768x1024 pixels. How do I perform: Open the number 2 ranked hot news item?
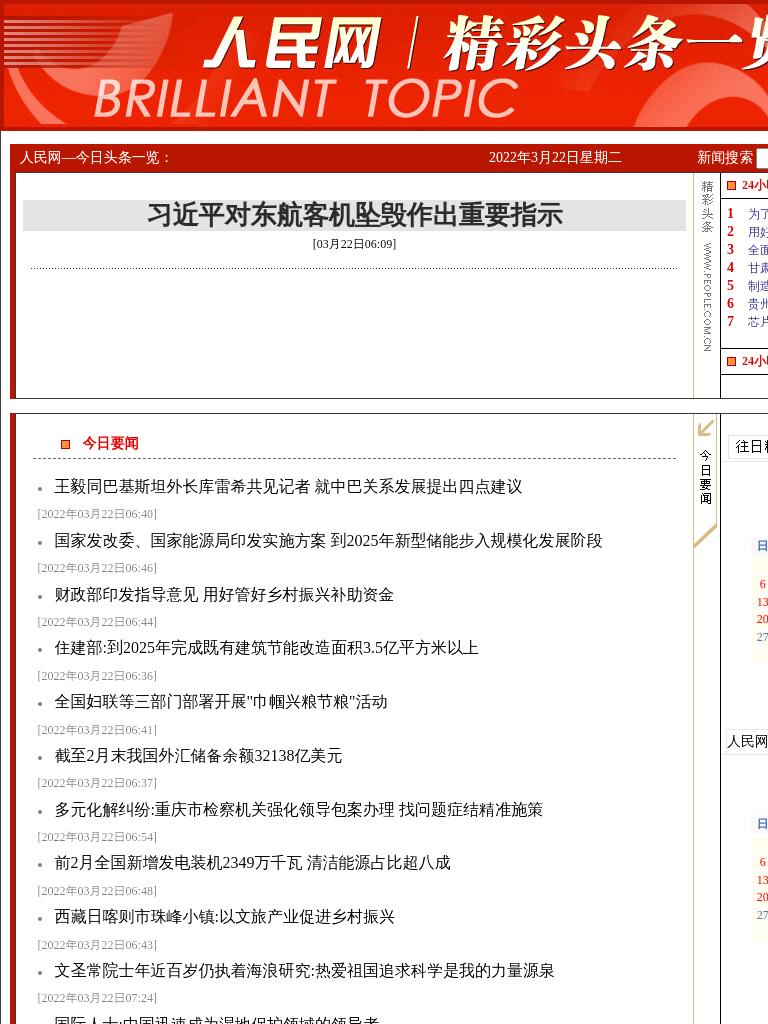coord(758,232)
